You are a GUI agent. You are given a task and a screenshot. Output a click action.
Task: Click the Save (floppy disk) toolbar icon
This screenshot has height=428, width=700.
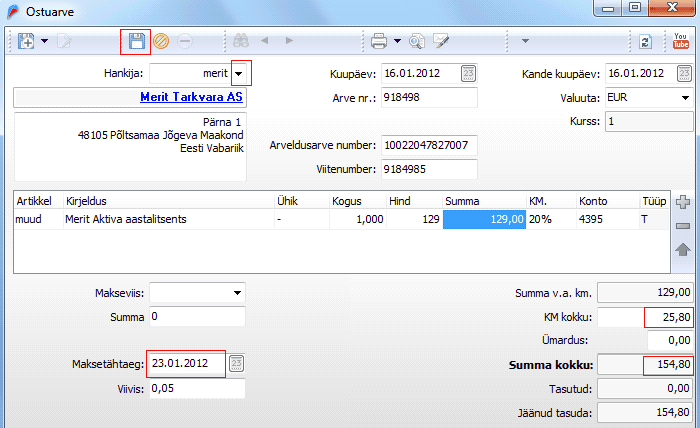click(x=135, y=42)
